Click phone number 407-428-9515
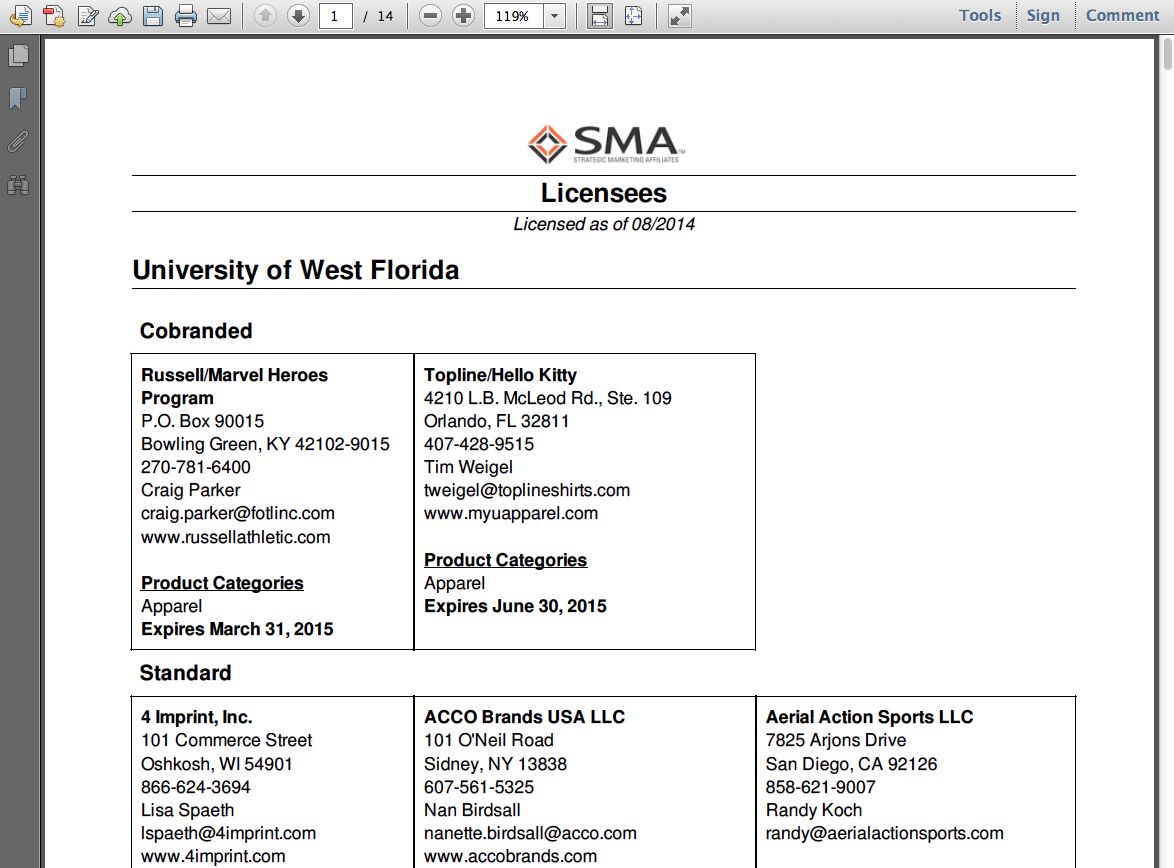Viewport: 1174px width, 868px height. (x=478, y=444)
